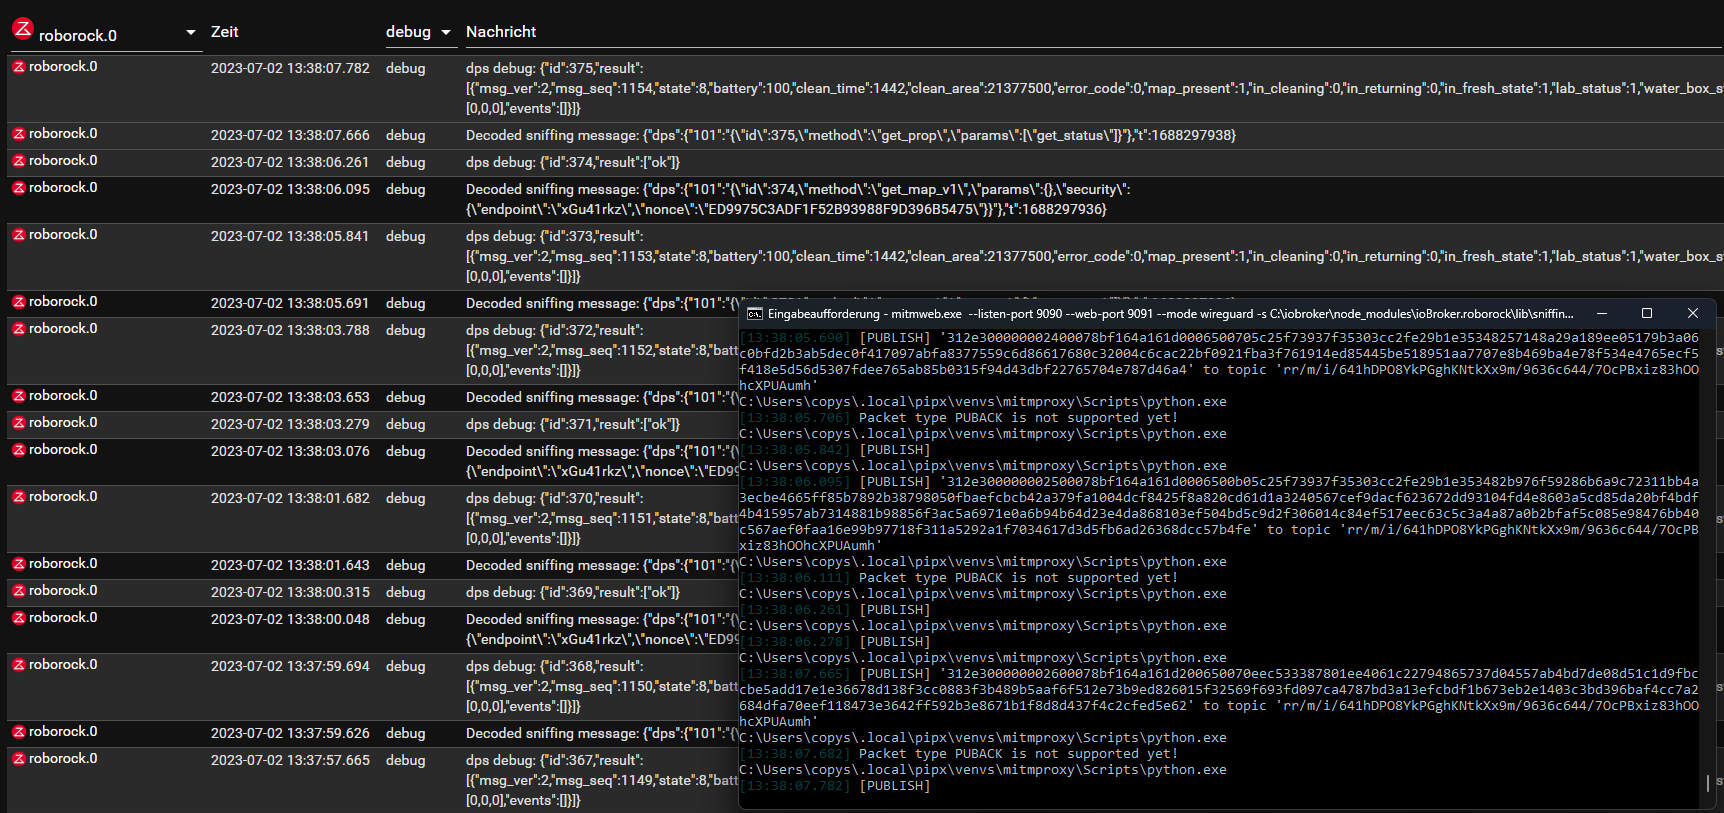Click debug level cell of the 13:38:07.666 row
The width and height of the screenshot is (1724, 813).
coord(406,135)
